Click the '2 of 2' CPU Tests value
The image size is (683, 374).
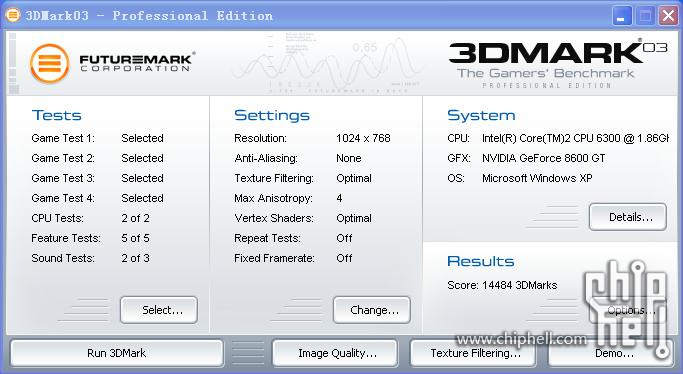135,219
